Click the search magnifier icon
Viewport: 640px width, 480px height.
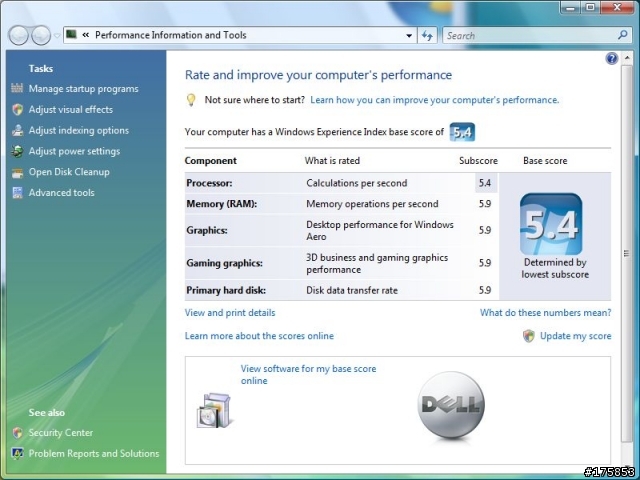click(x=622, y=35)
